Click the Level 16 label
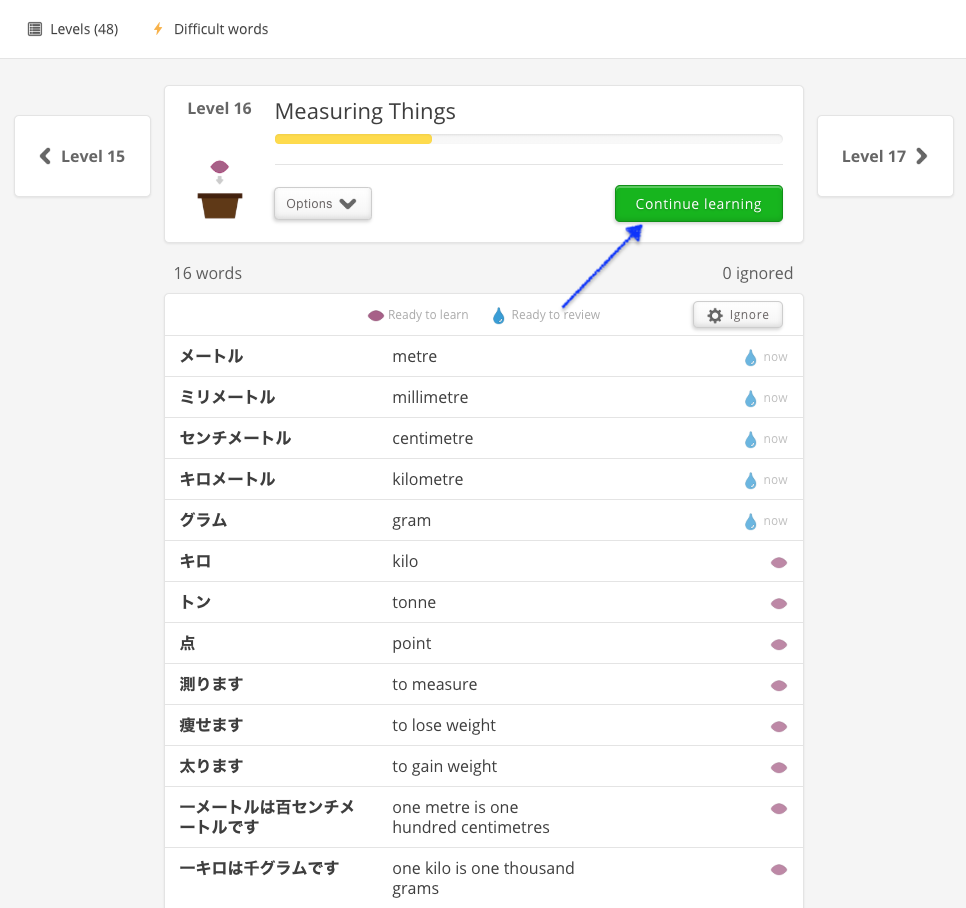Image resolution: width=966 pixels, height=908 pixels. point(219,109)
